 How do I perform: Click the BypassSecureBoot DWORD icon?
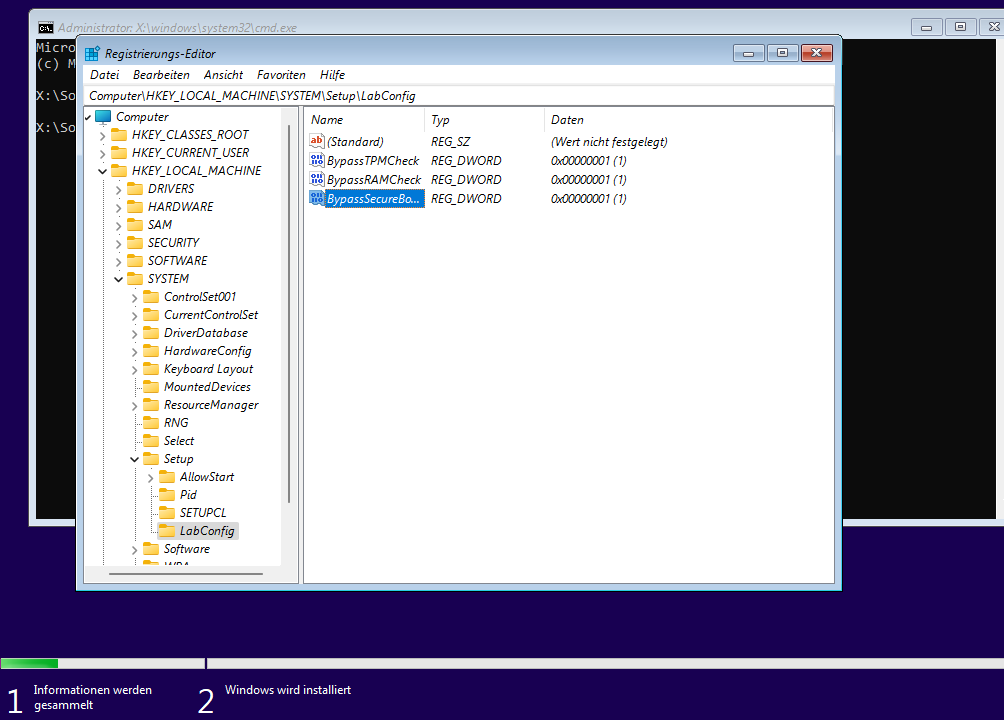click(317, 198)
